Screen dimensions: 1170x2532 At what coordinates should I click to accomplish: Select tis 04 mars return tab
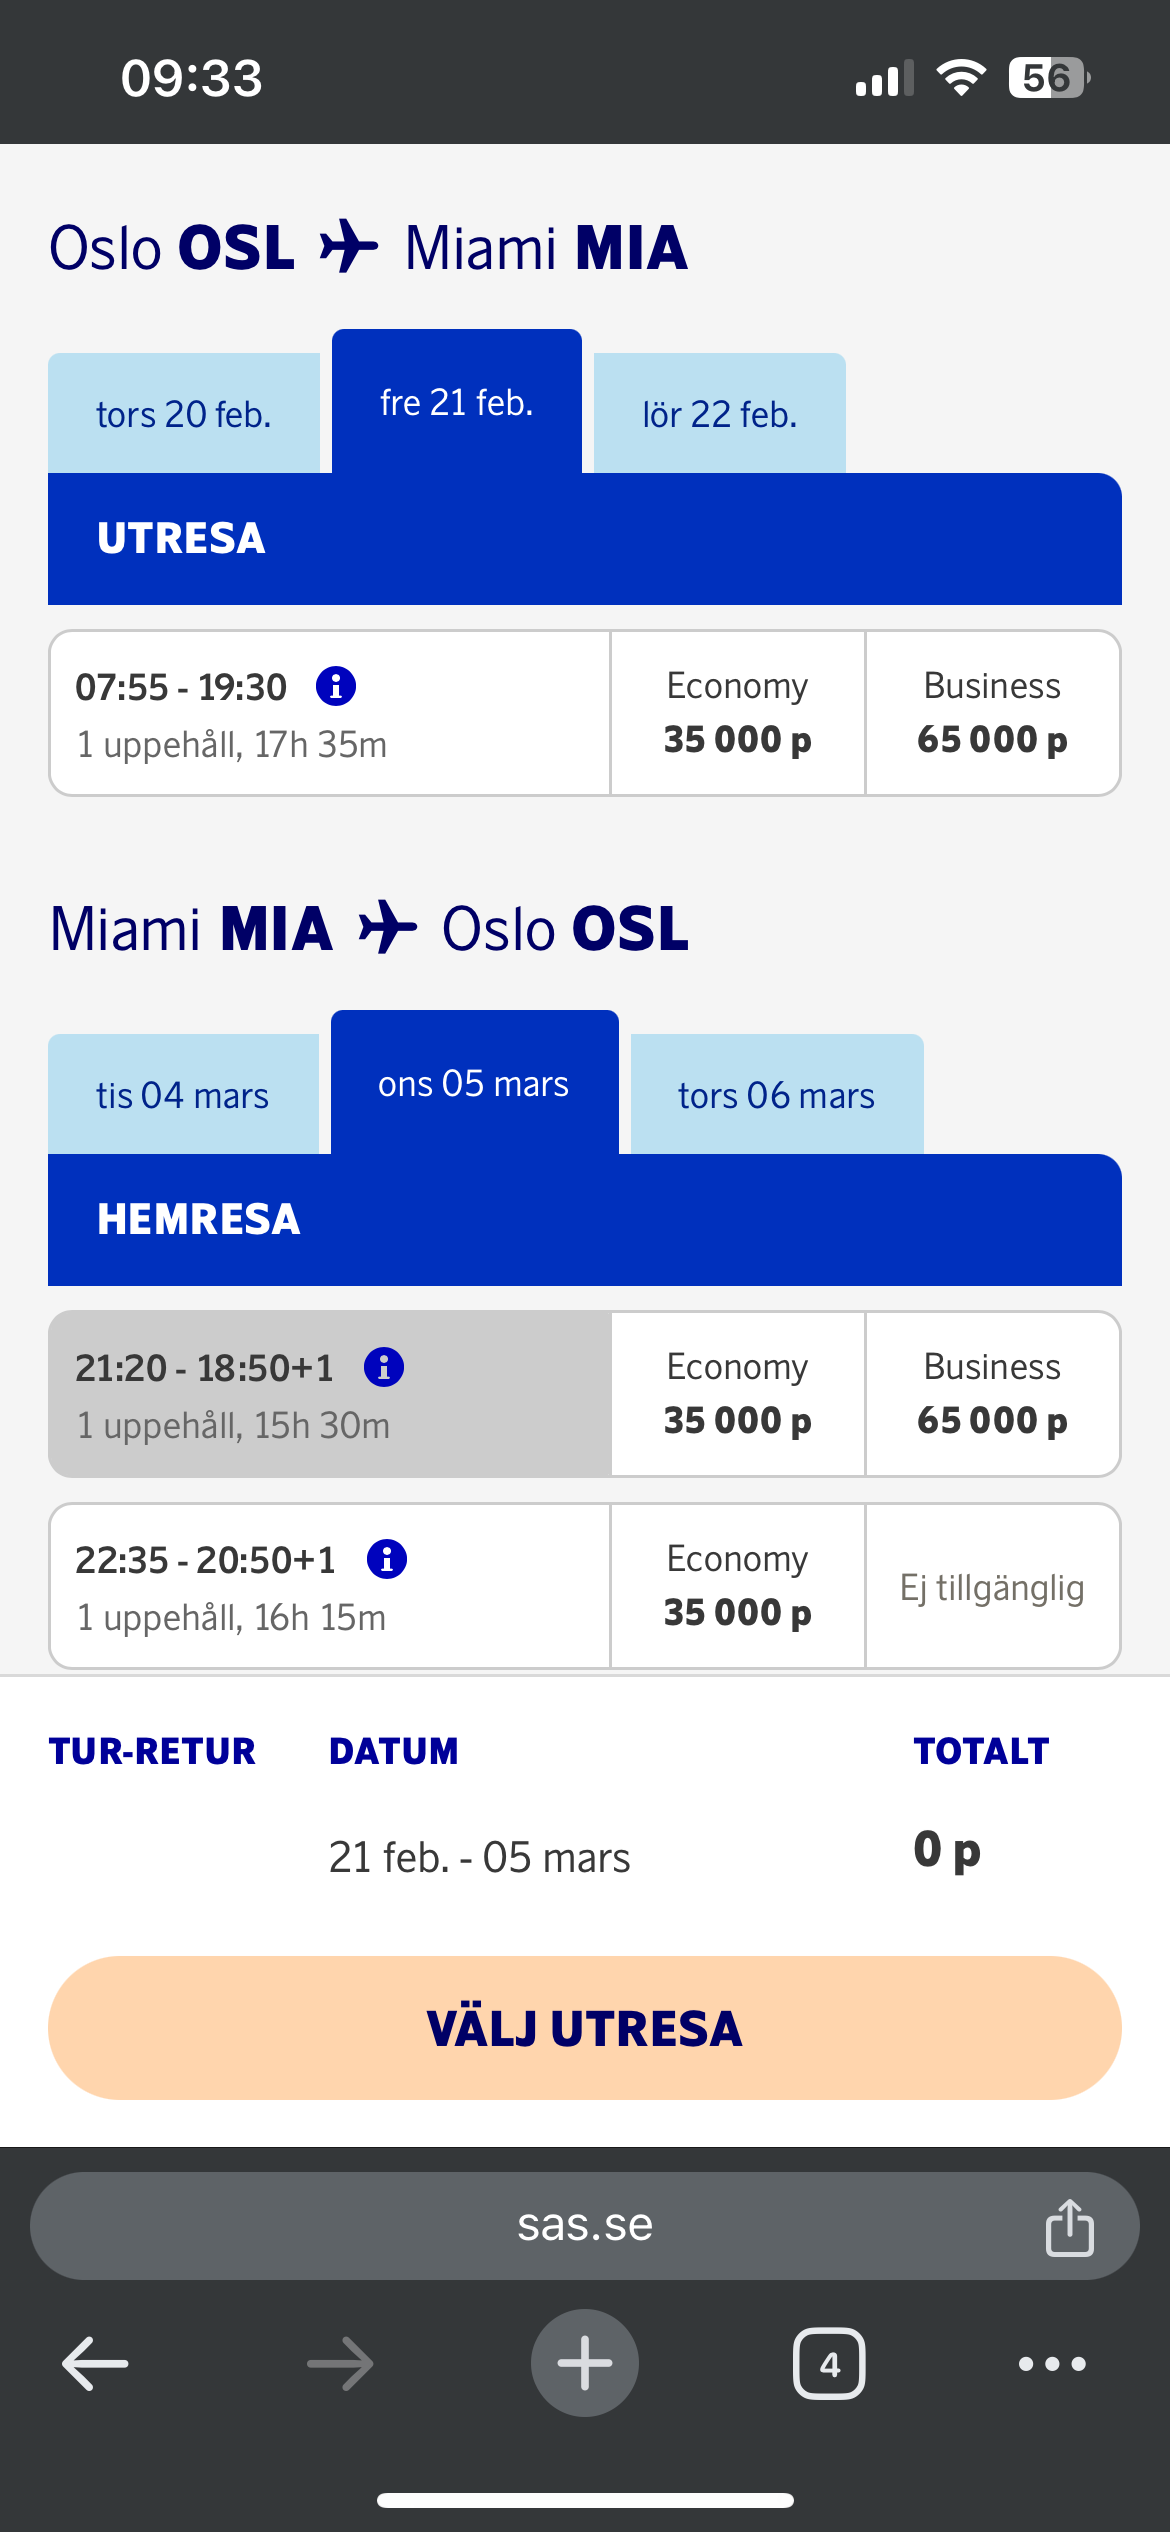[x=183, y=1095]
